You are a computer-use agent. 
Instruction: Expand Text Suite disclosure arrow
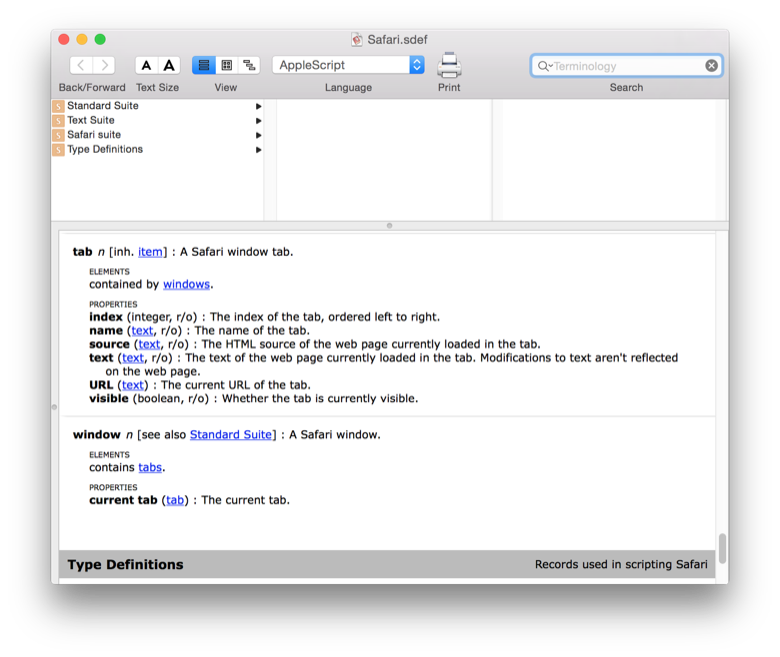(258, 121)
